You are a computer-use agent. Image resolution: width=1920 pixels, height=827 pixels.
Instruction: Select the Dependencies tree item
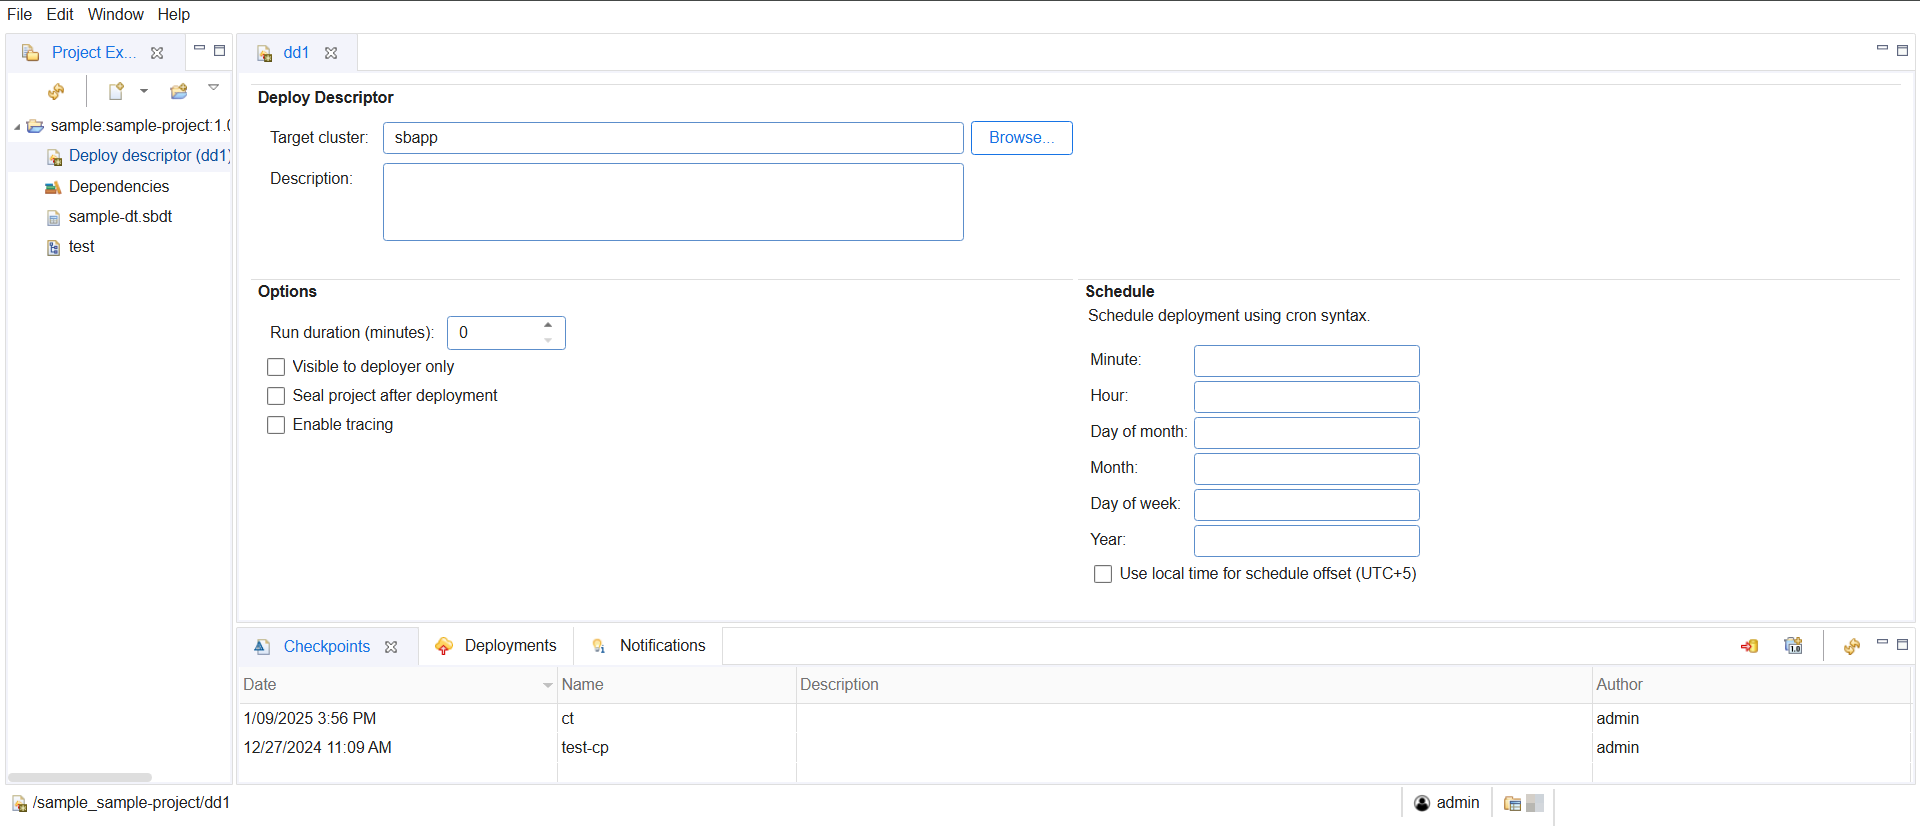pos(118,187)
